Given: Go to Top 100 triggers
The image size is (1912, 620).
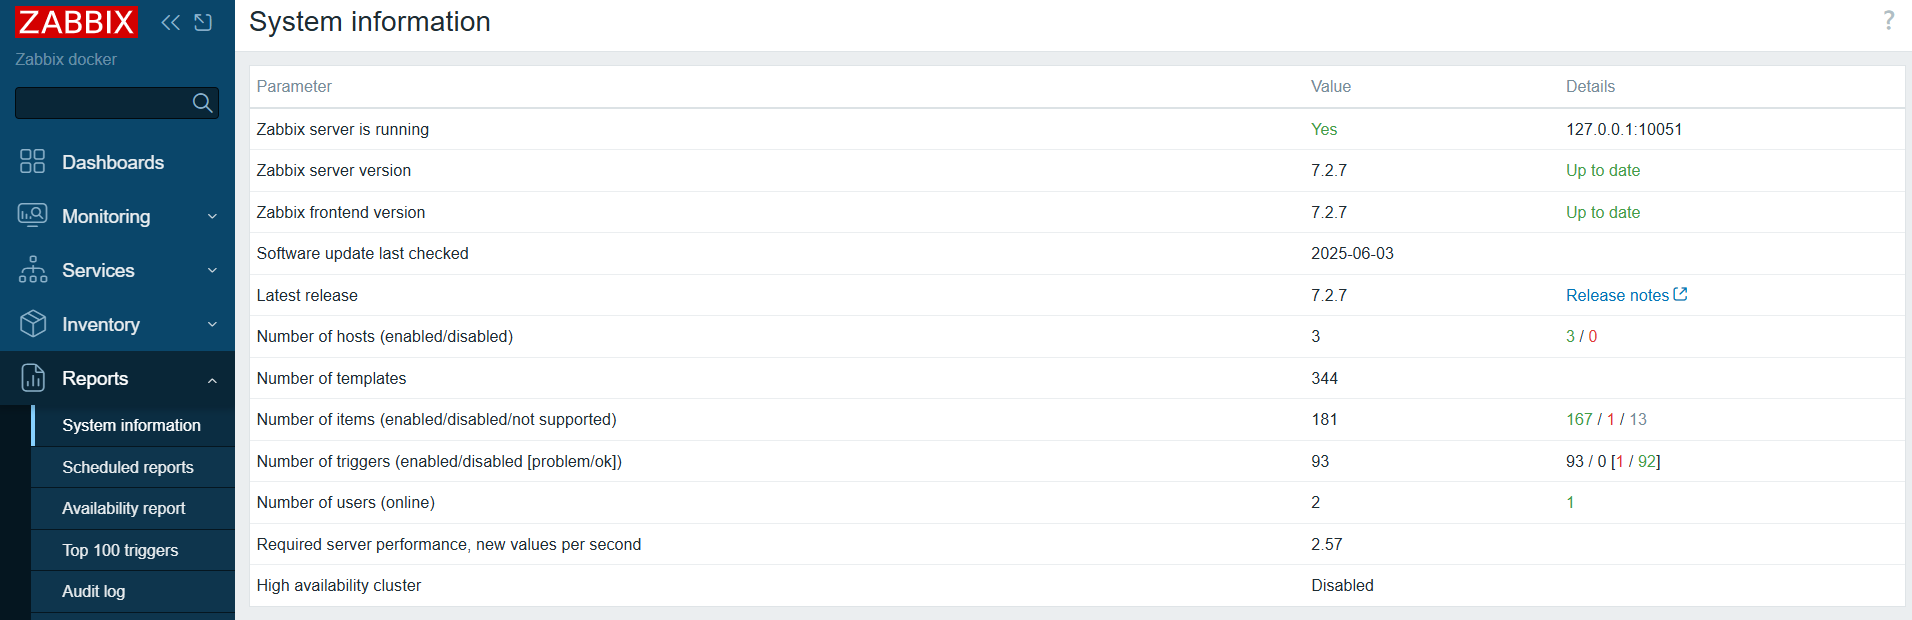Looking at the screenshot, I should coord(120,551).
